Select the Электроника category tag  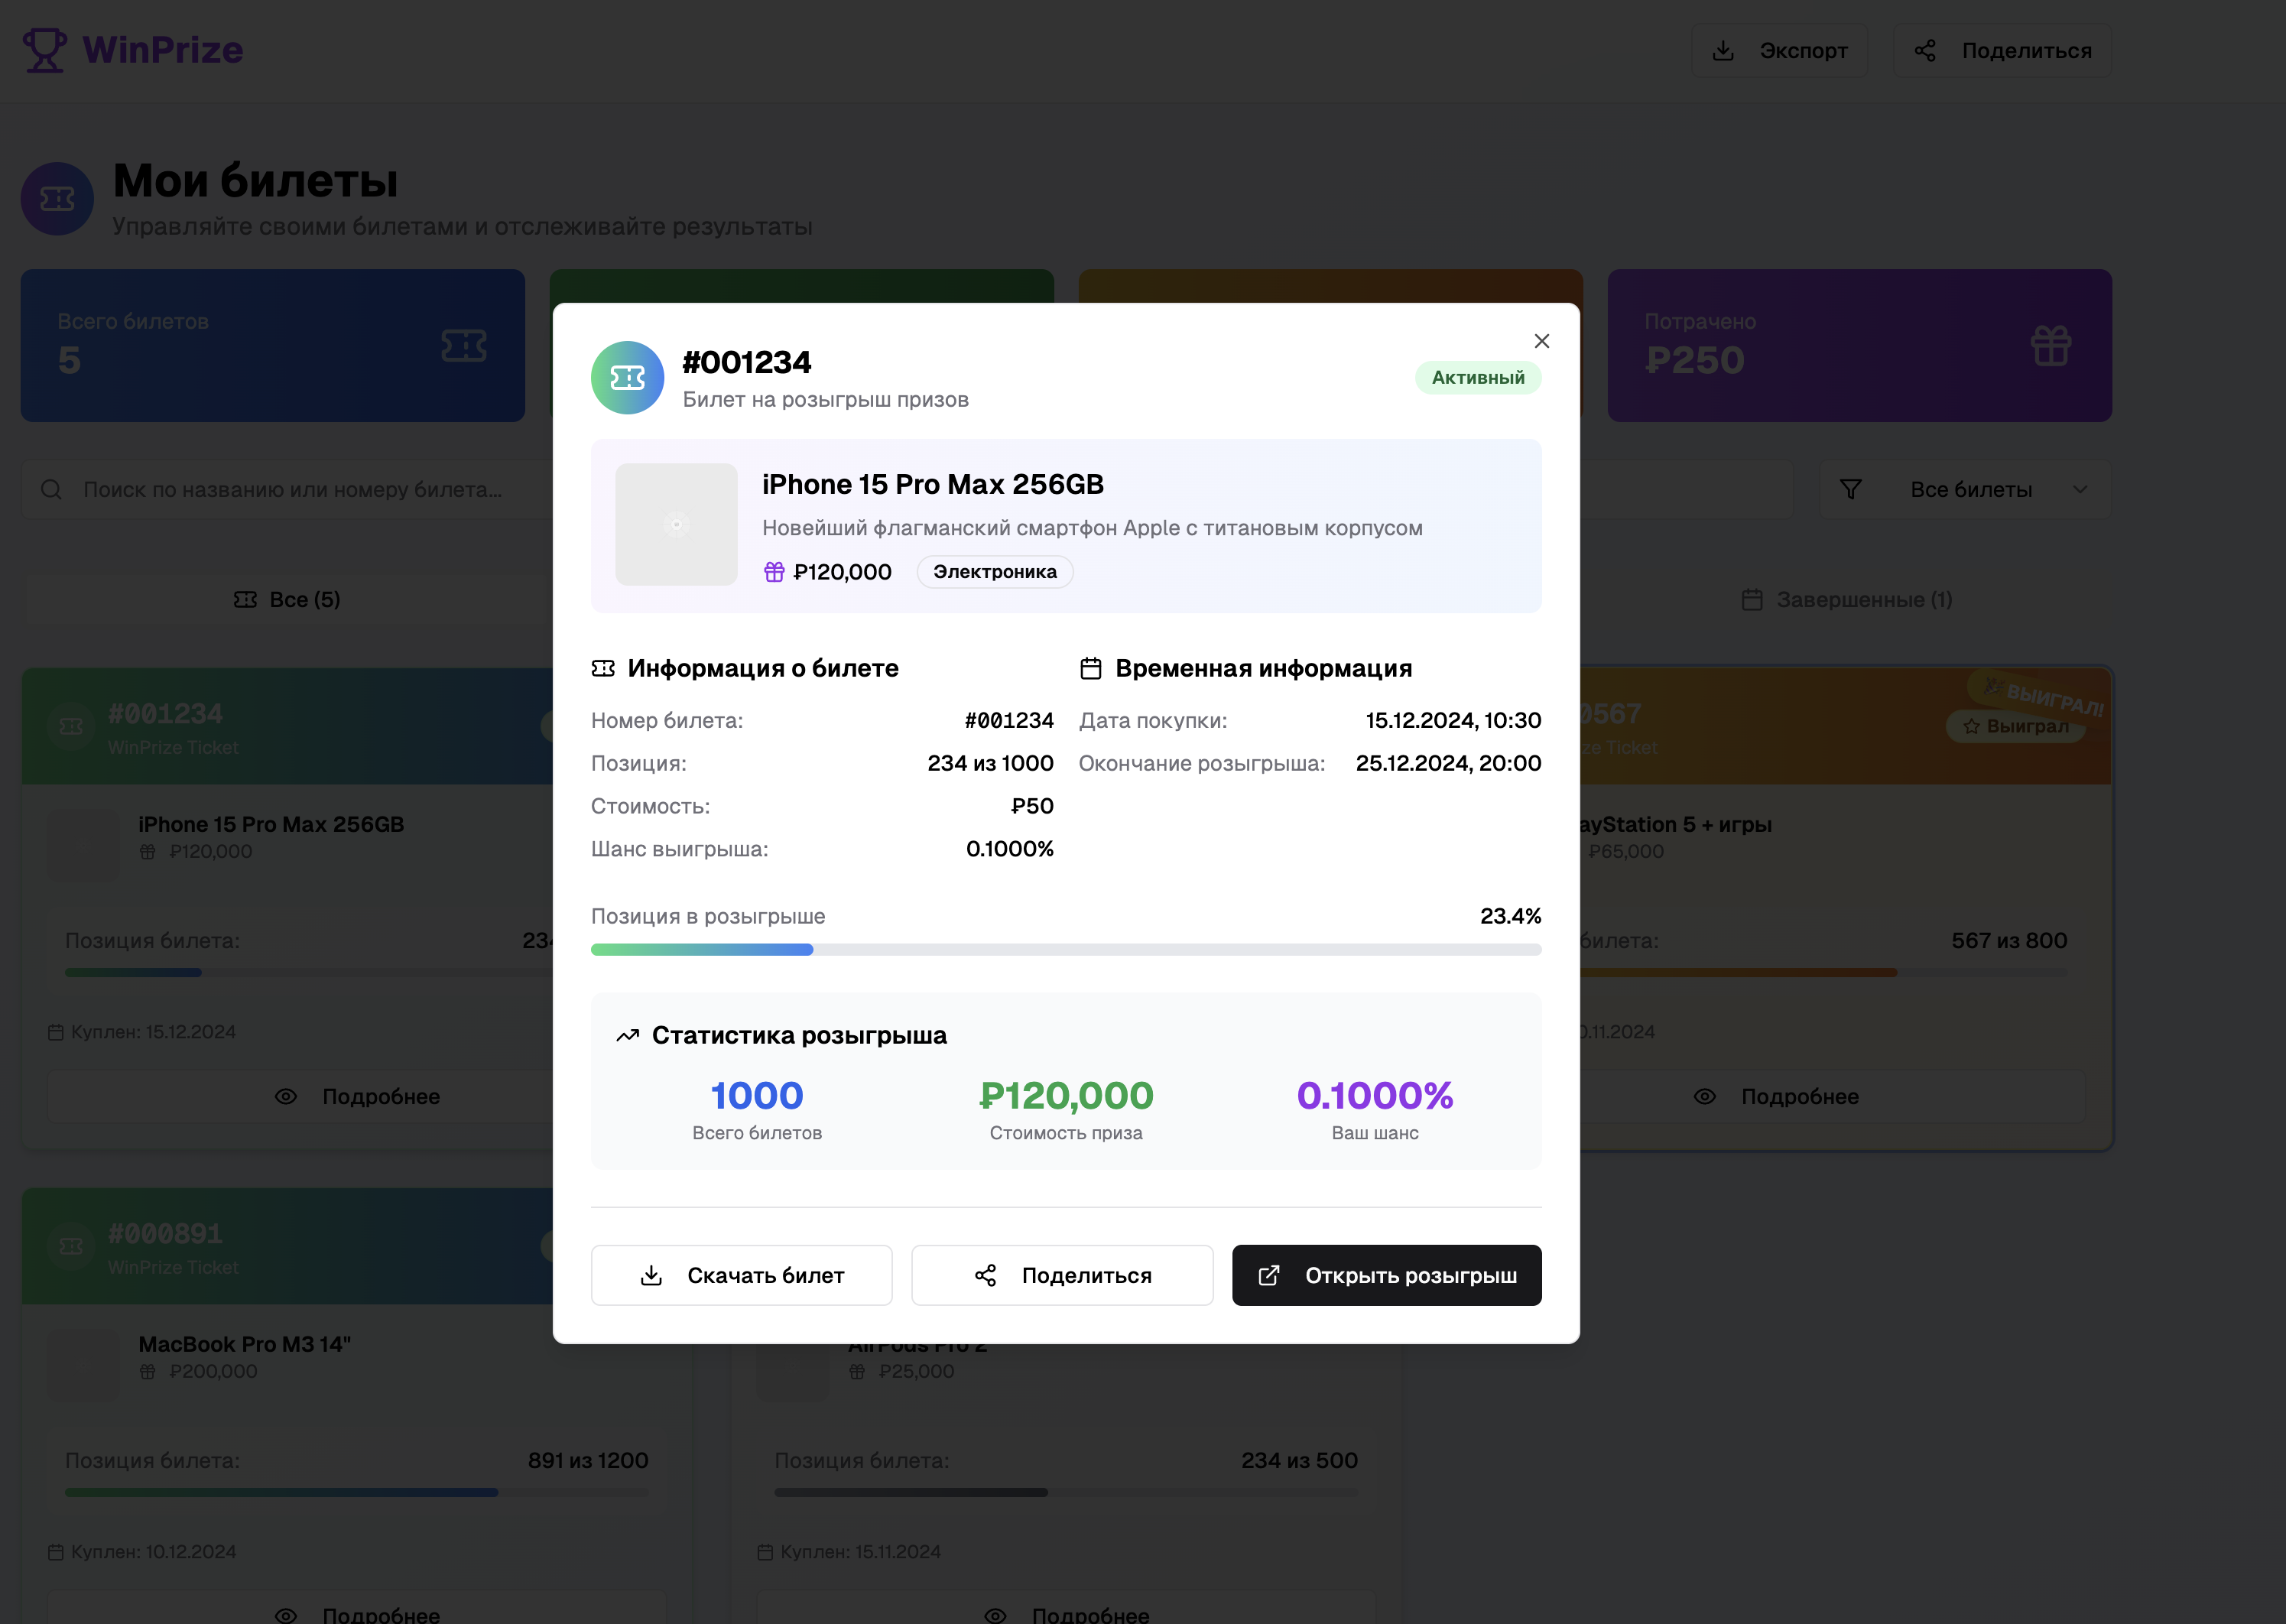click(994, 572)
